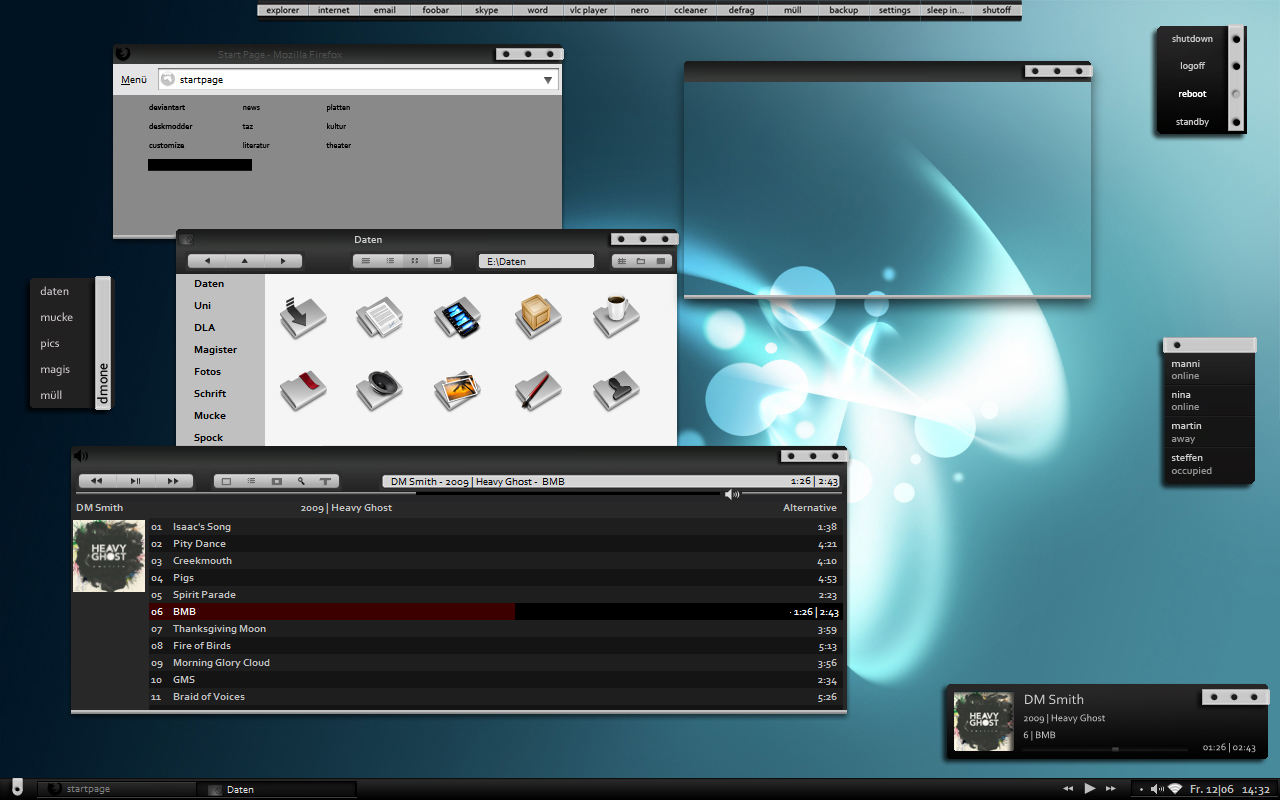Click the folder icon beside the address field
The width and height of the screenshot is (1280, 800).
[641, 261]
